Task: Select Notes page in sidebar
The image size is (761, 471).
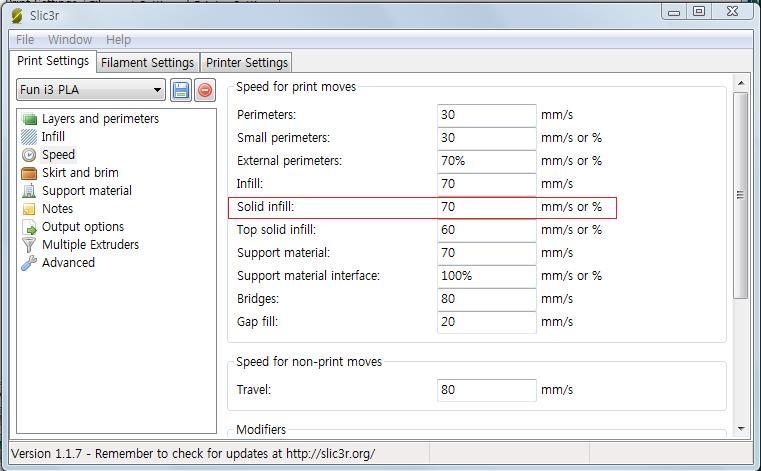Action: coord(57,209)
